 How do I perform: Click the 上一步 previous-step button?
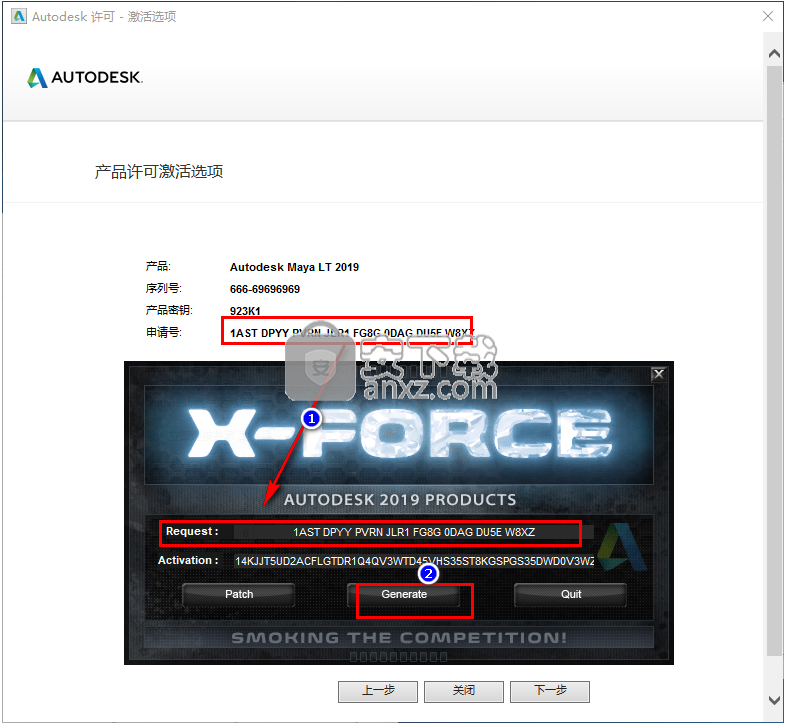pos(378,691)
